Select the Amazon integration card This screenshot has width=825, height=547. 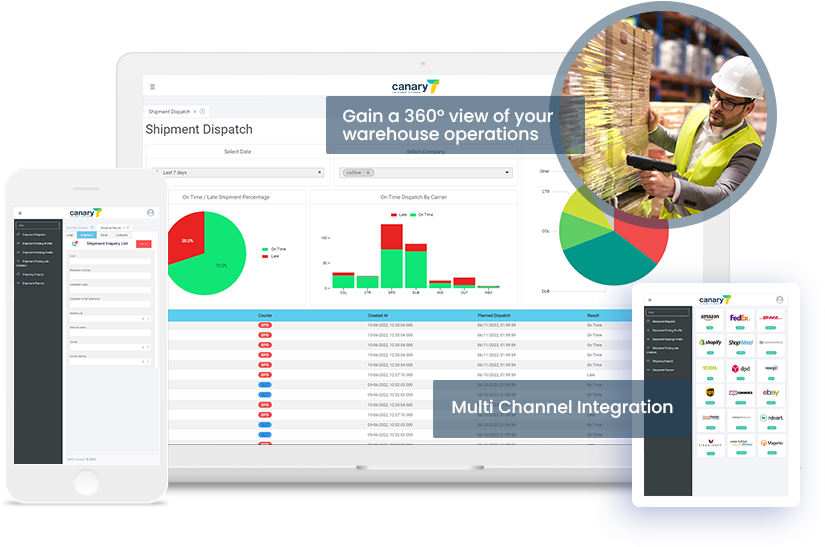pos(710,320)
